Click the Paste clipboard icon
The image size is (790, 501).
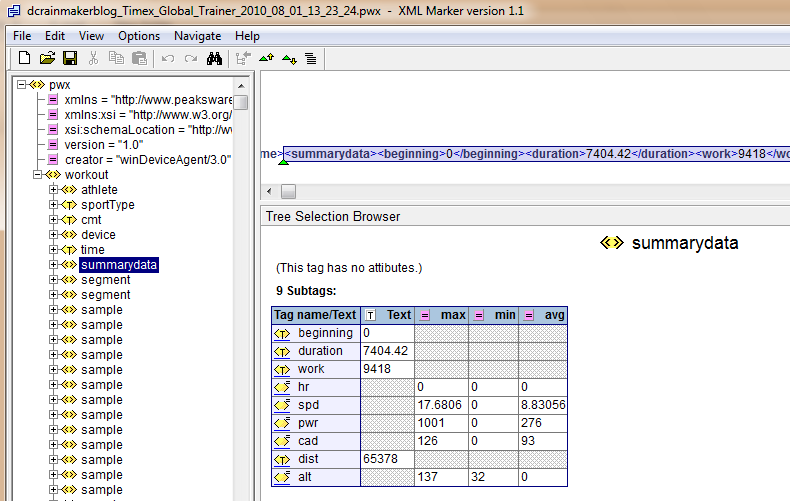[139, 58]
